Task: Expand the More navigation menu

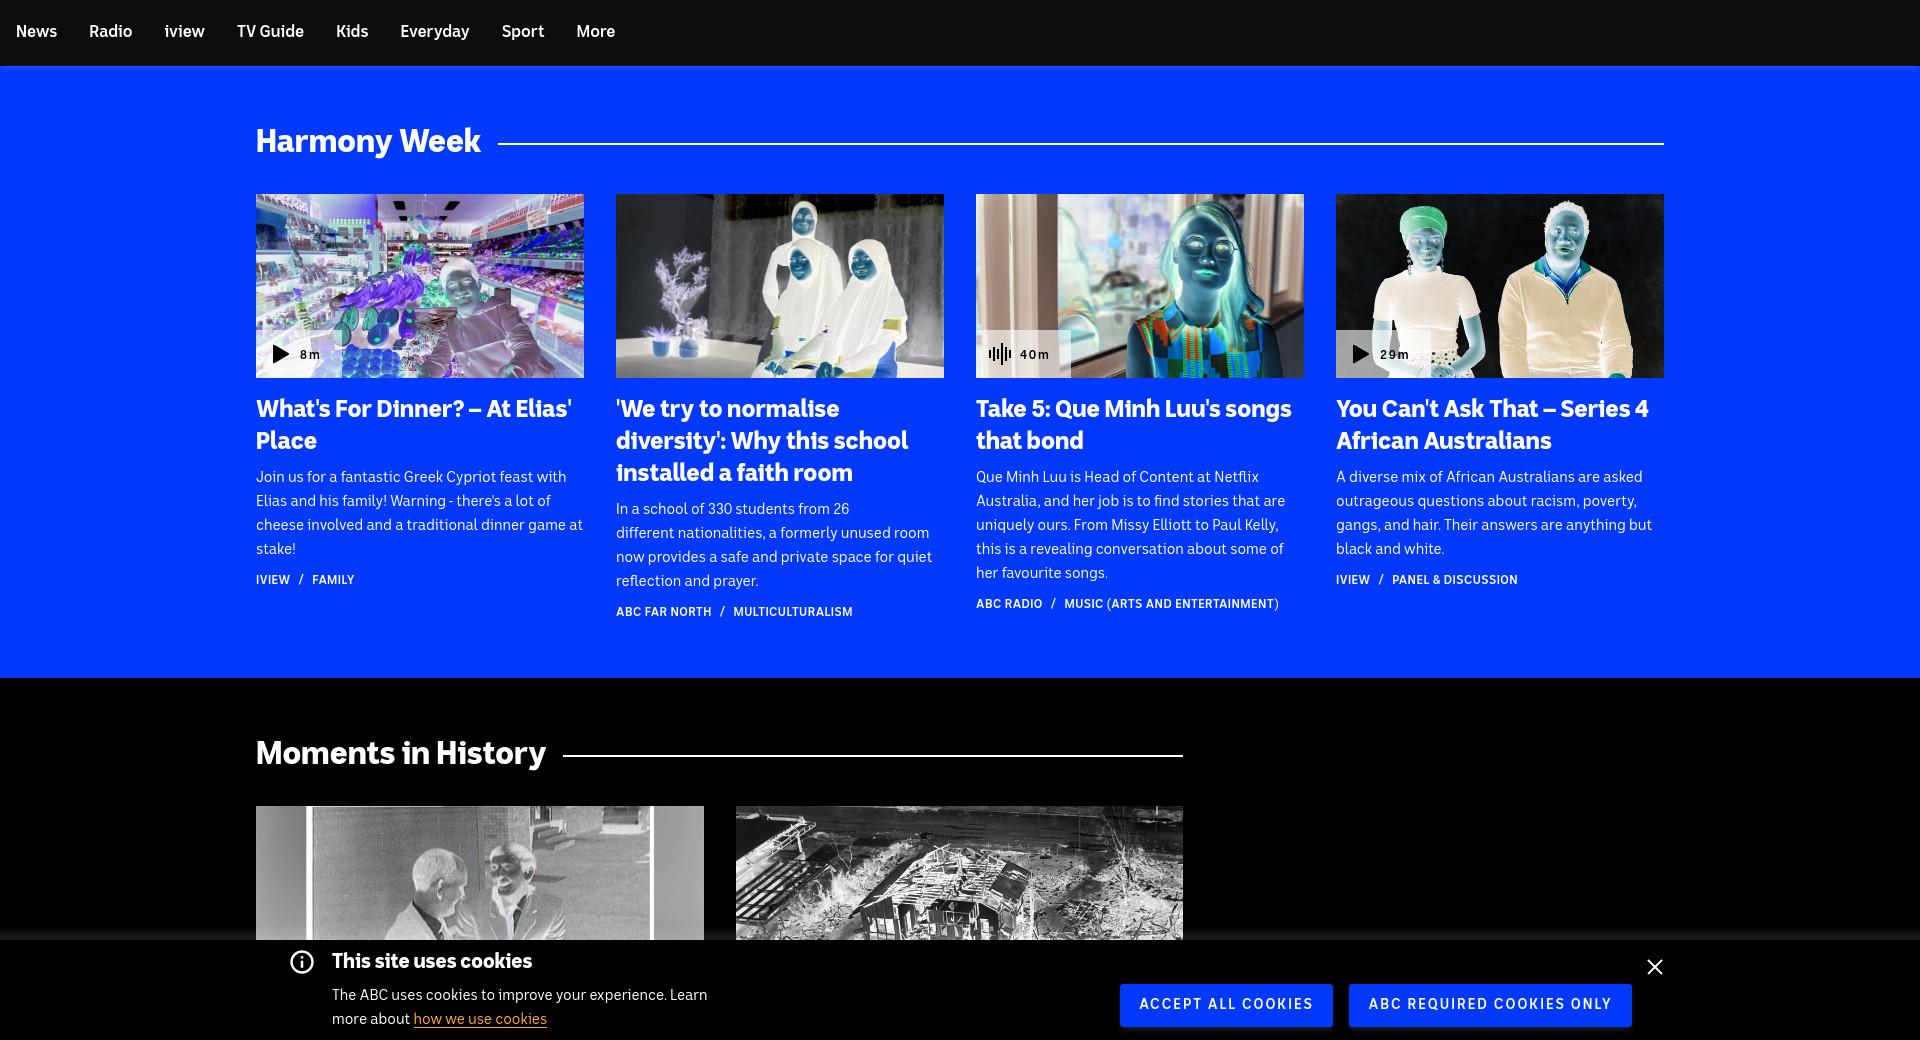Action: point(595,32)
